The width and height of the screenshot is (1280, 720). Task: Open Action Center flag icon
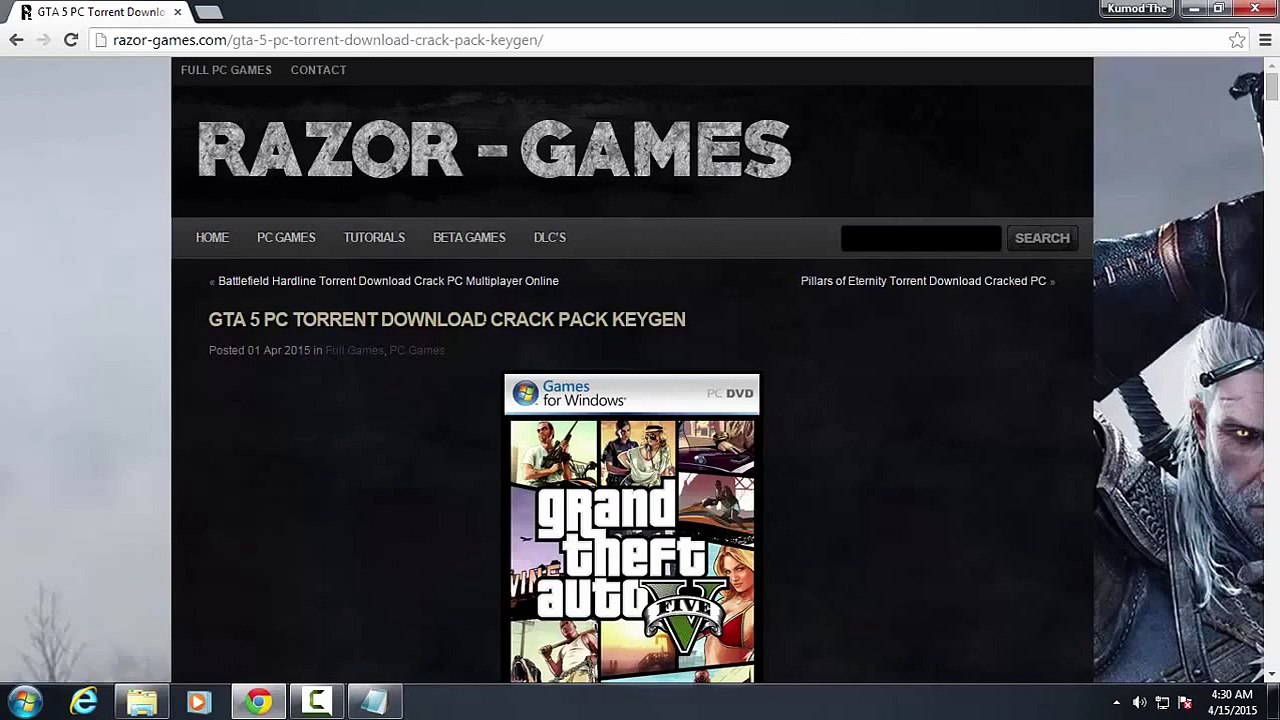(1185, 702)
